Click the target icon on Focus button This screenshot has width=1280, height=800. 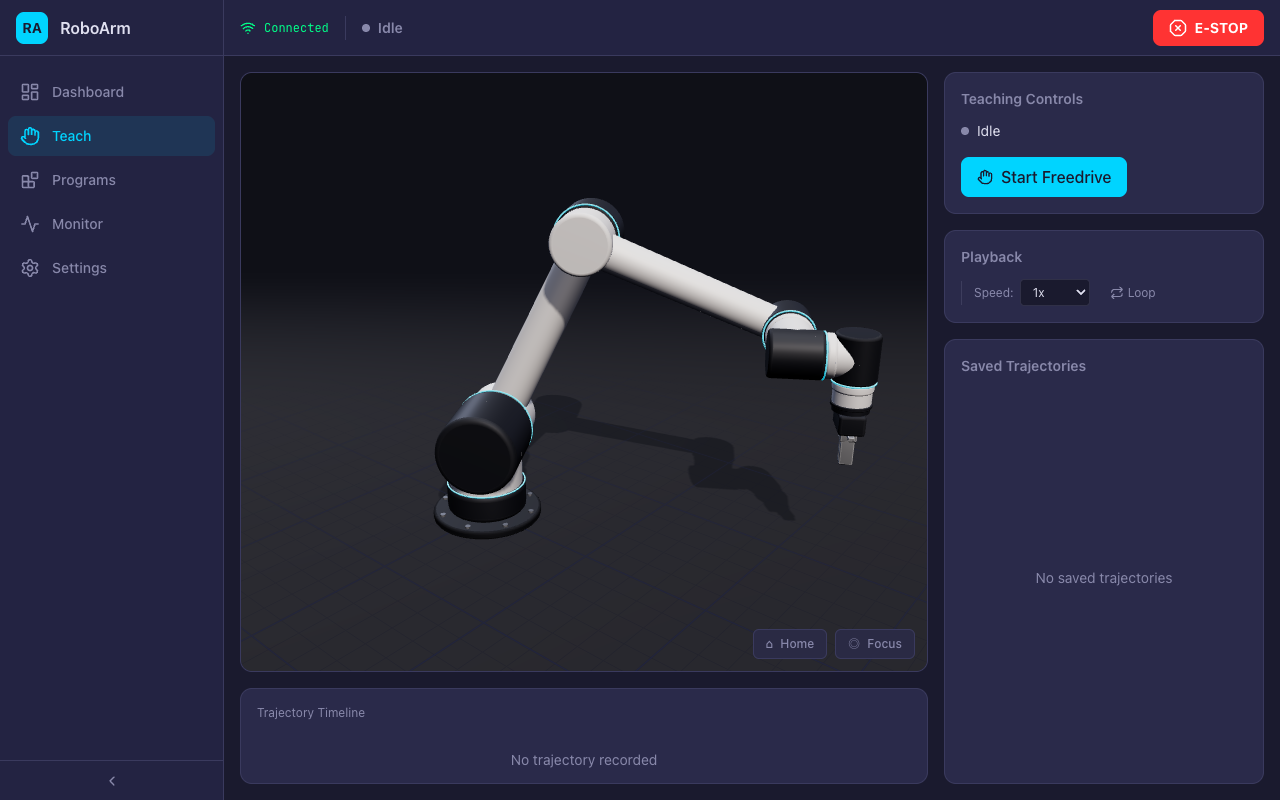[x=854, y=644]
